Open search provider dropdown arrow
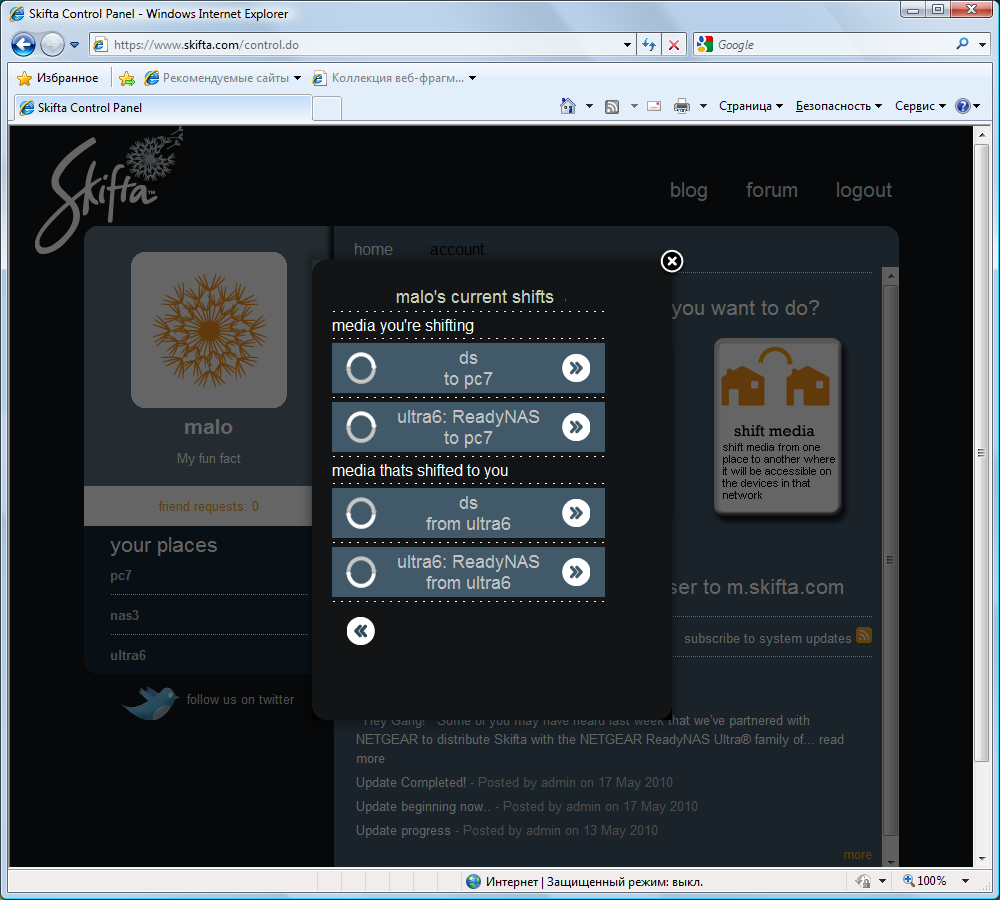This screenshot has height=900, width=1000. pyautogui.click(x=983, y=45)
